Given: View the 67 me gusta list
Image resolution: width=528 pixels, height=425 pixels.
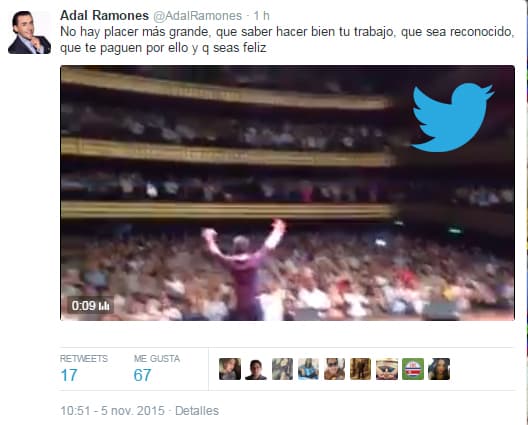Looking at the screenshot, I should [x=157, y=369].
